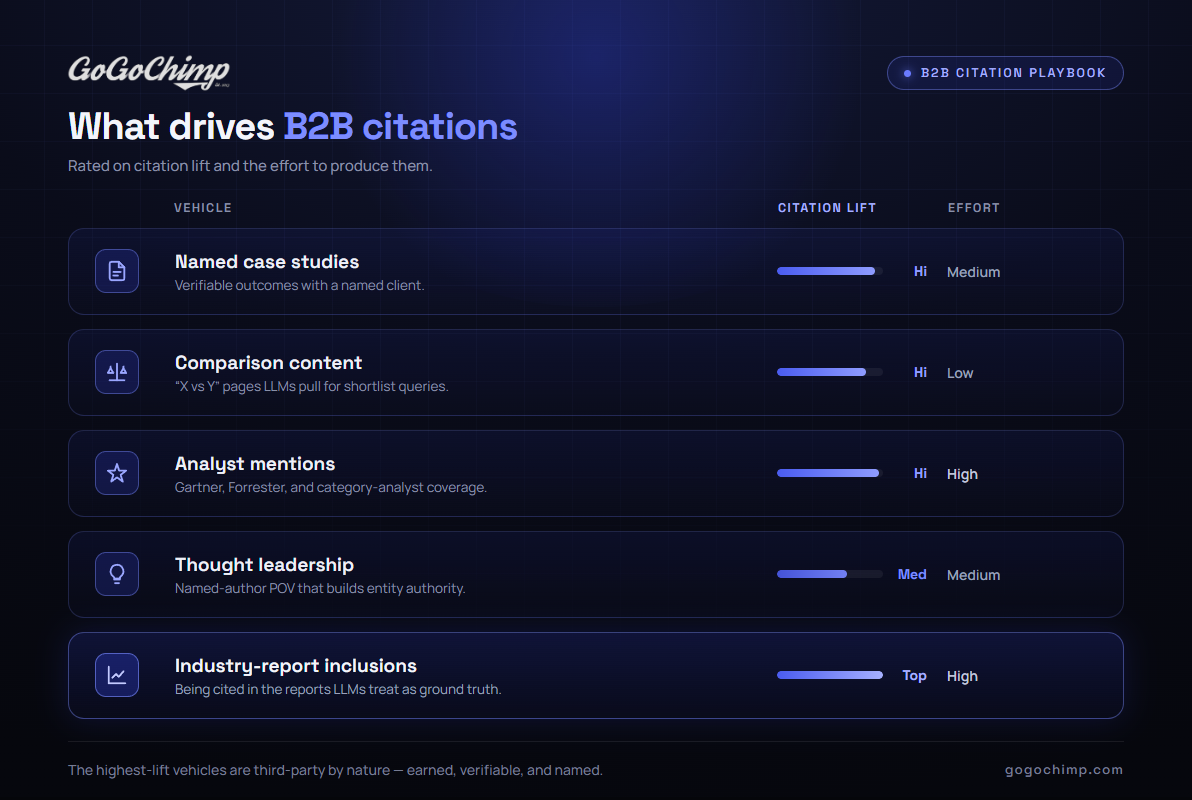The image size is (1192, 800).
Task: Click the Hi rating in Comparison content row
Action: [x=920, y=373]
